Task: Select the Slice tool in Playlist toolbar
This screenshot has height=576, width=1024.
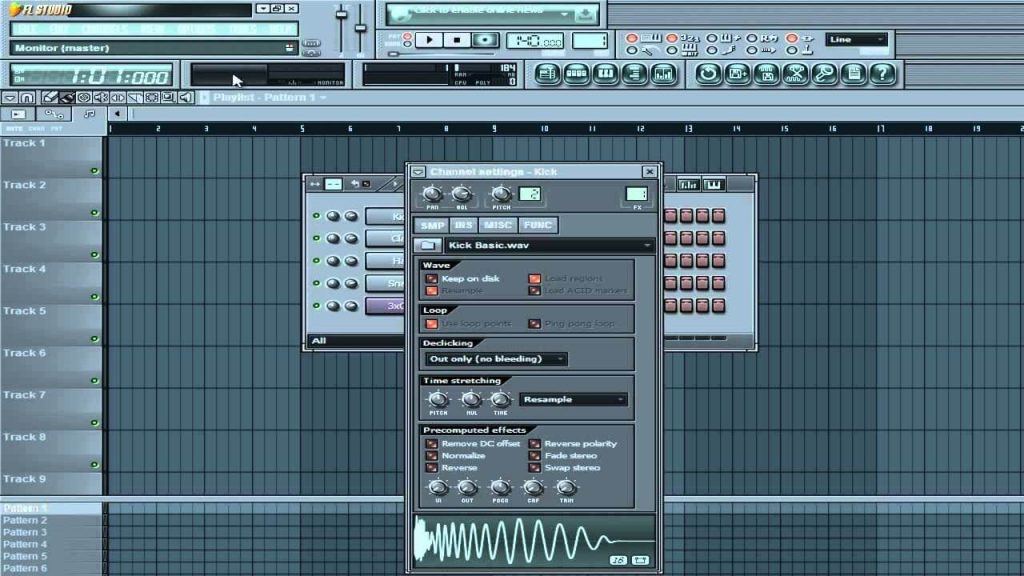Action: point(135,97)
